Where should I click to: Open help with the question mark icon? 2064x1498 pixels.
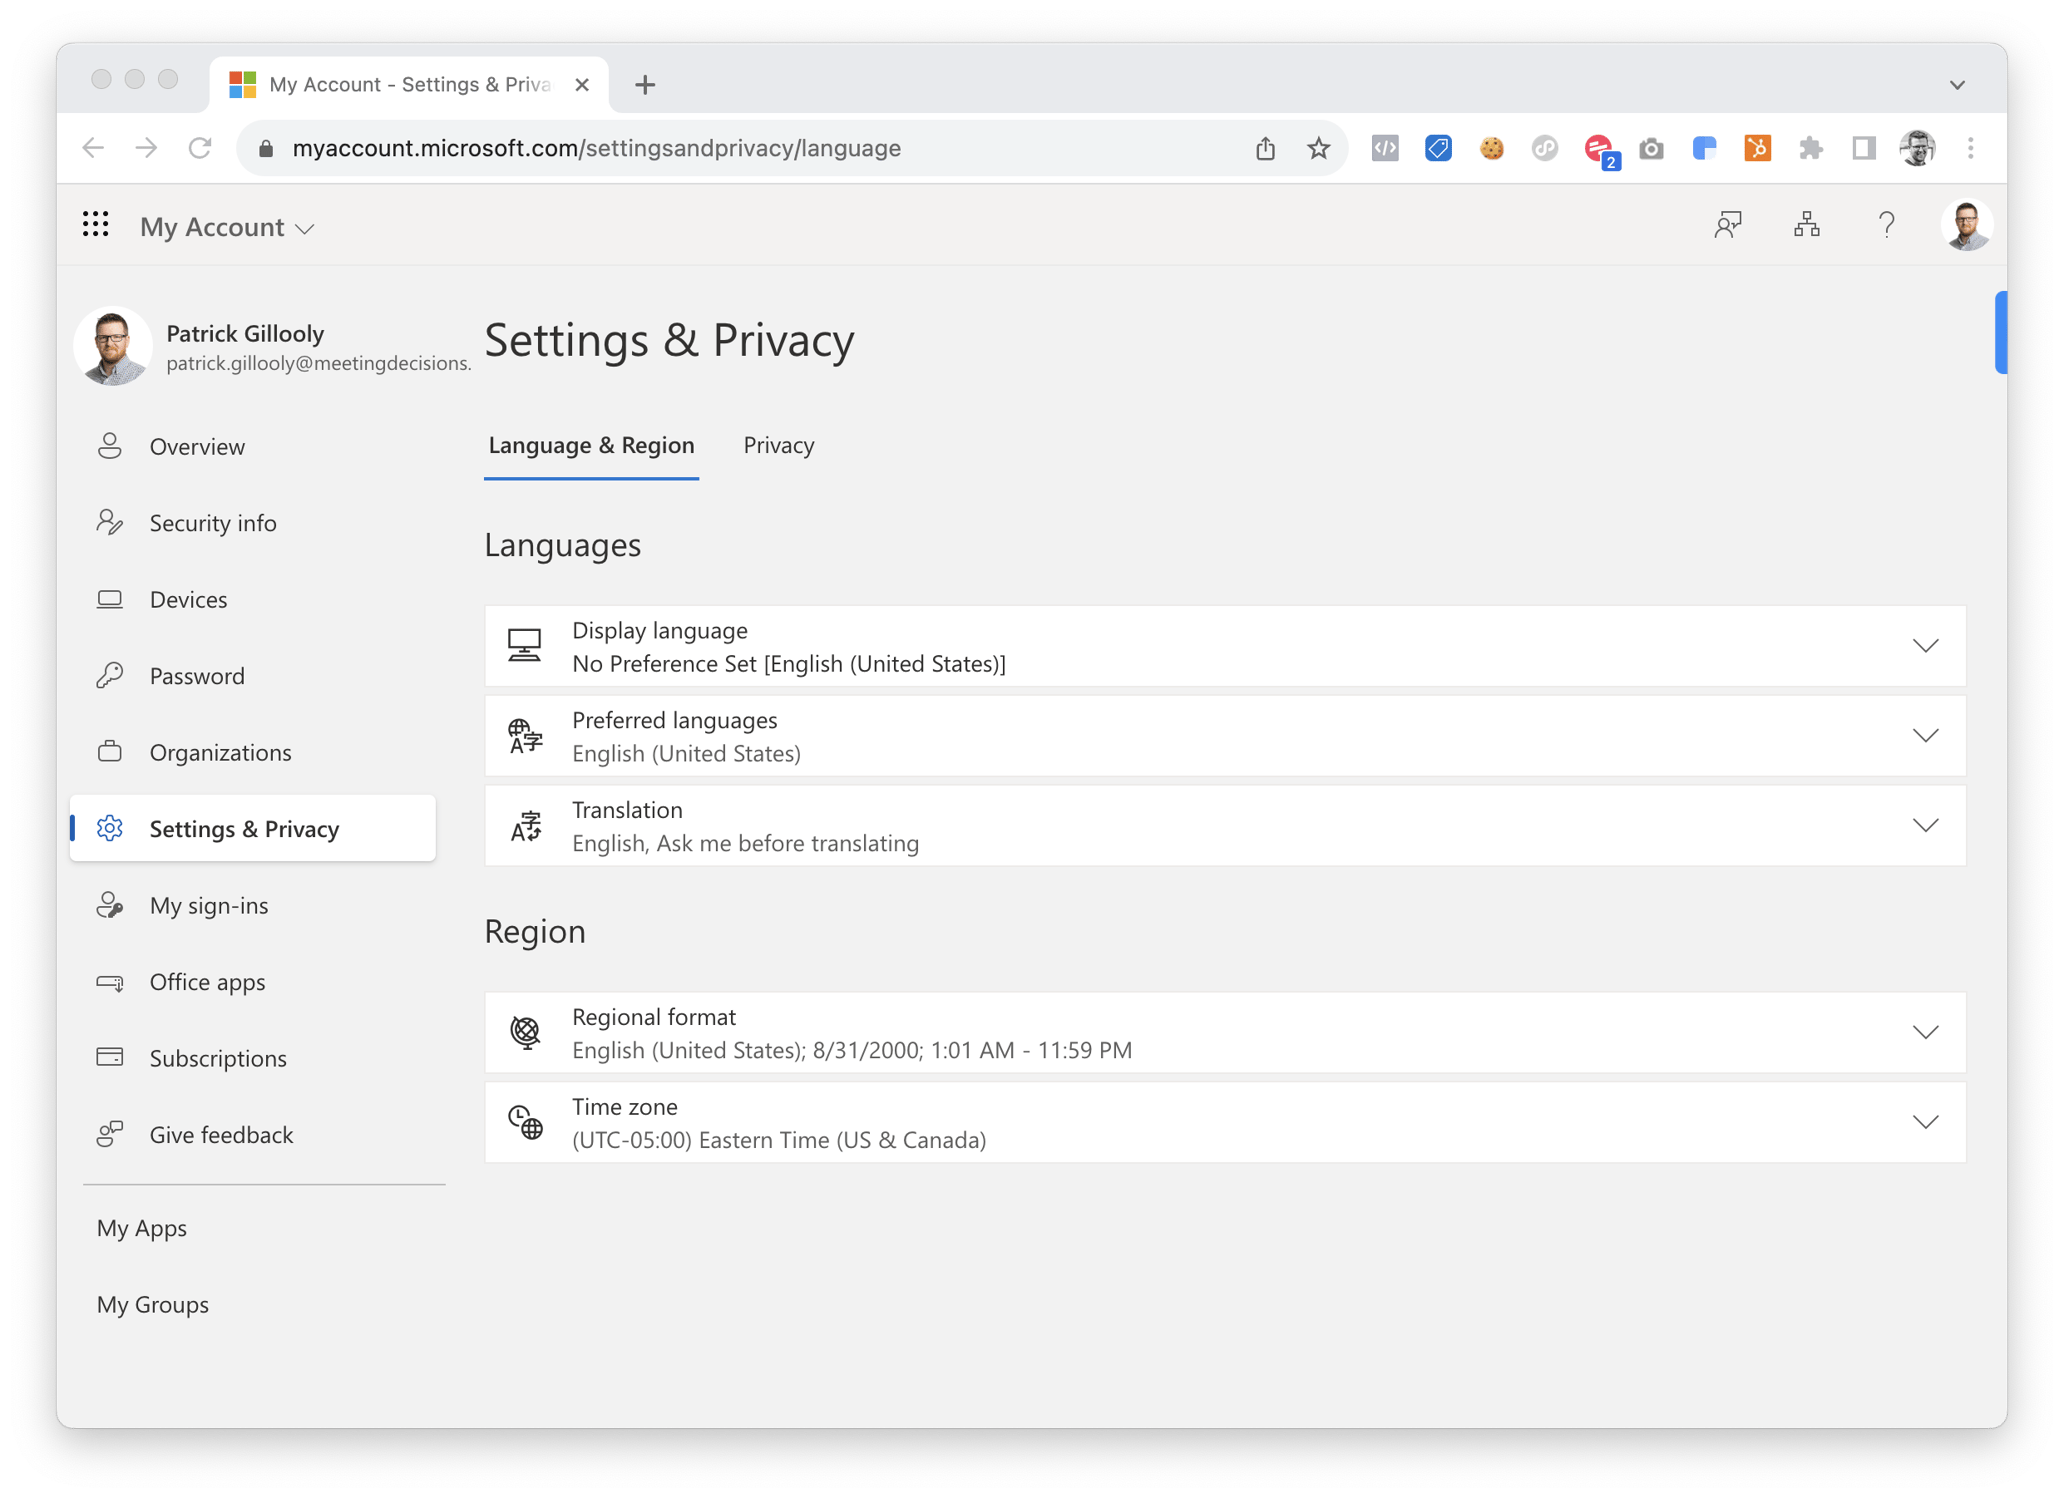click(1886, 225)
